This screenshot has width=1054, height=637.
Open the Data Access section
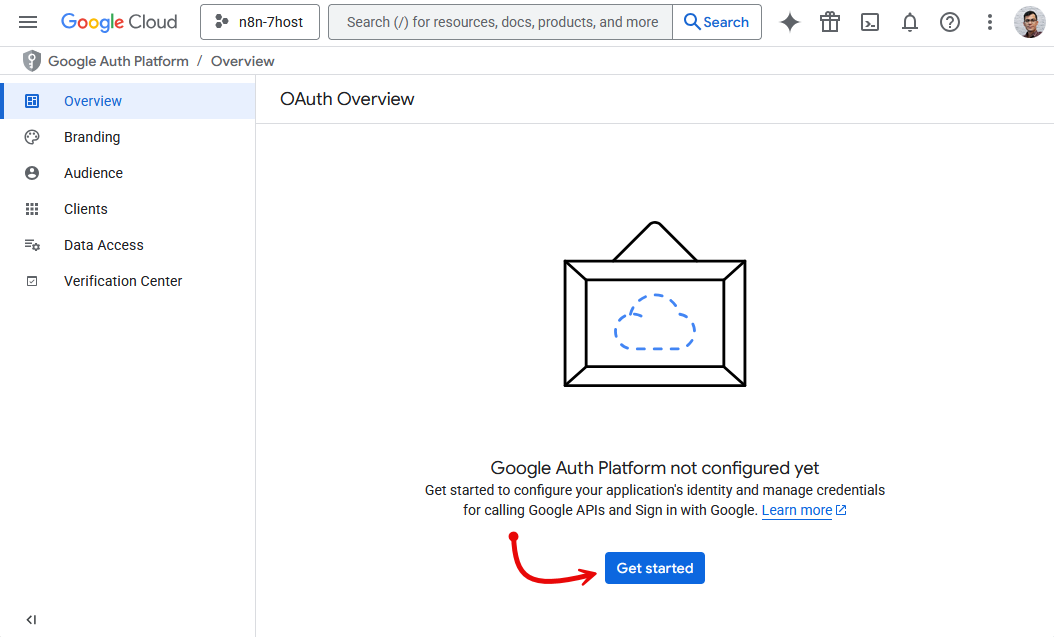click(x=128, y=245)
